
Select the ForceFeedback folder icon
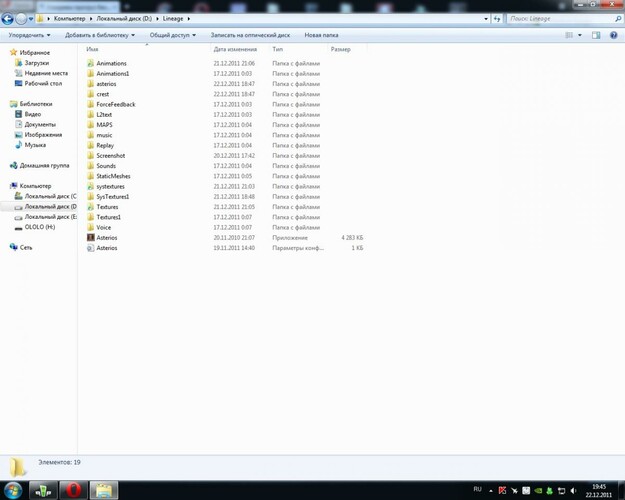click(x=90, y=104)
